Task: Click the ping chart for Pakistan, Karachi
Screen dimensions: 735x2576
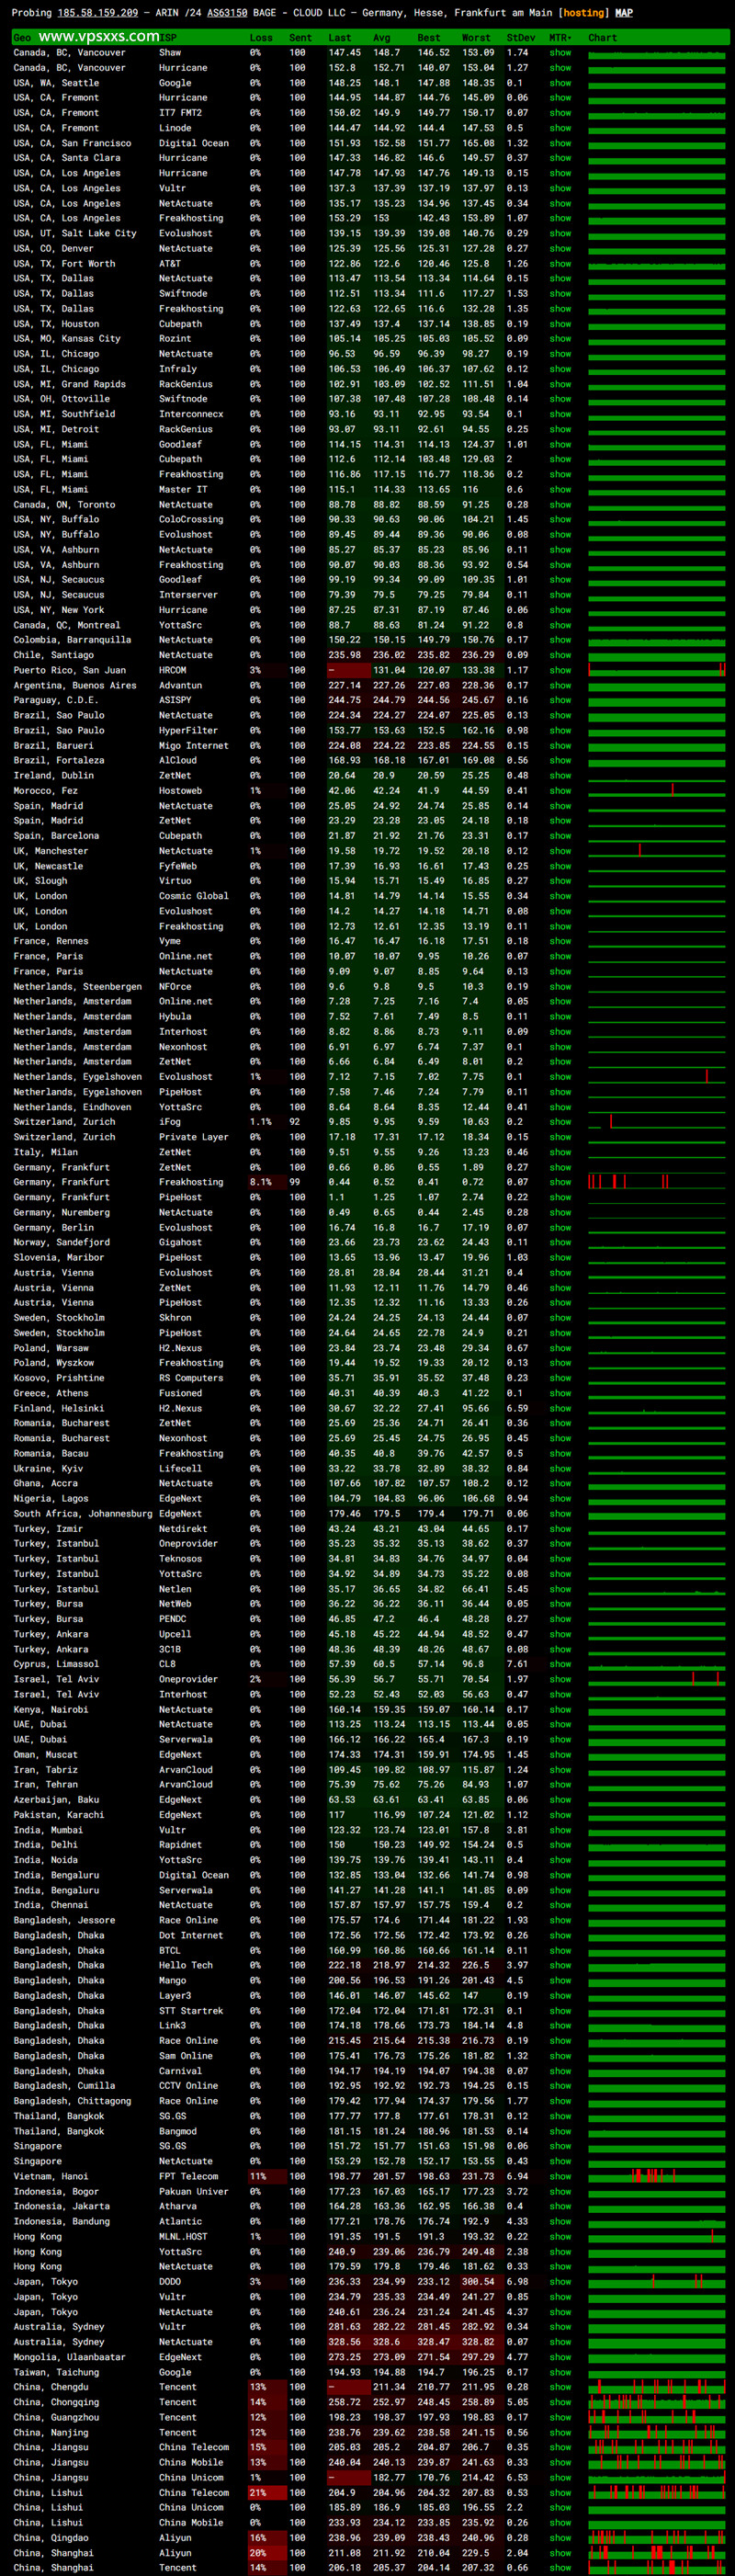Action: tap(657, 1815)
